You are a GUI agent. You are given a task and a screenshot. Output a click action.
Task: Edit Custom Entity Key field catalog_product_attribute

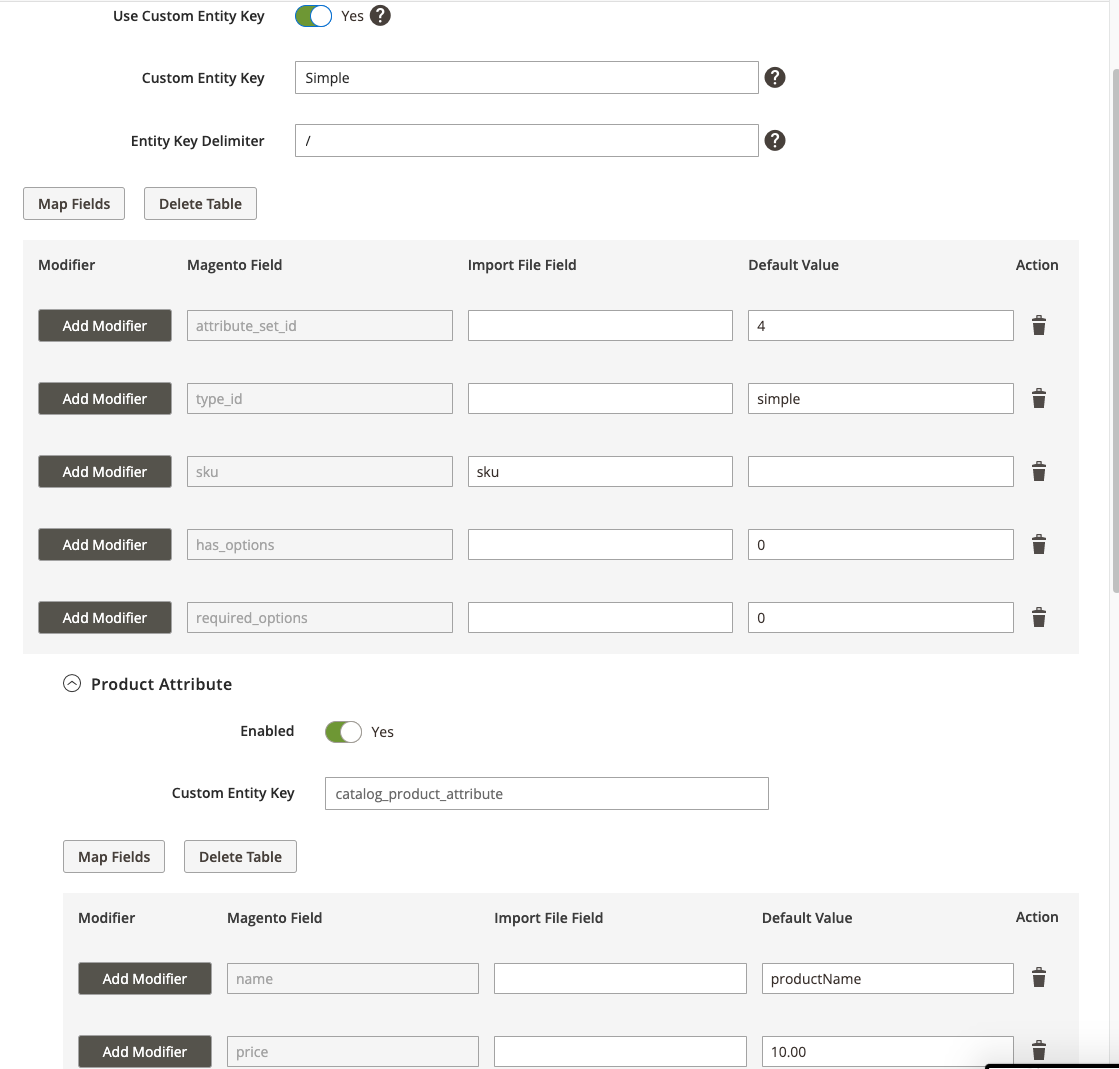pos(547,794)
